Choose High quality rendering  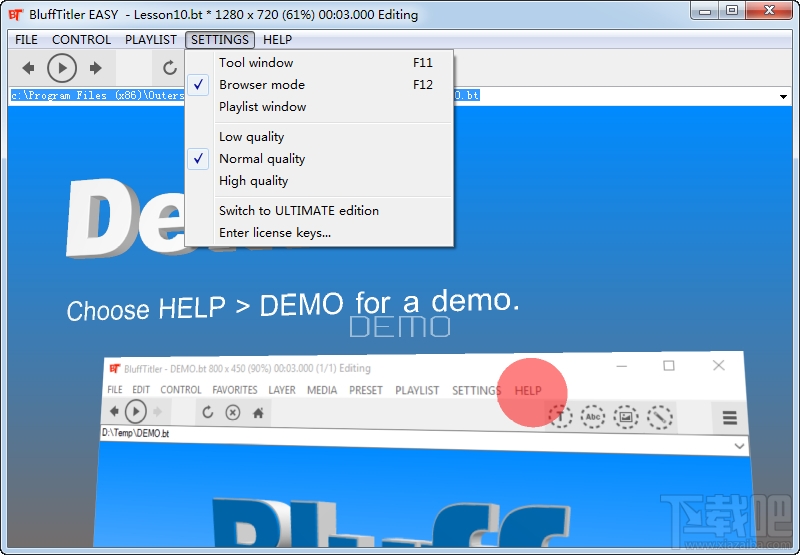click(x=319, y=181)
